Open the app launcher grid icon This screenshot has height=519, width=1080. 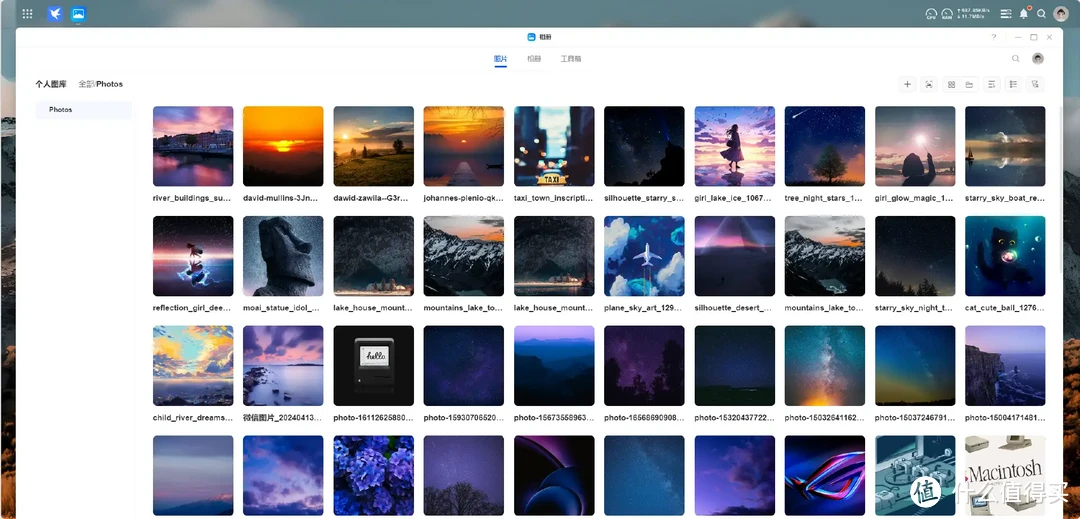click(27, 14)
